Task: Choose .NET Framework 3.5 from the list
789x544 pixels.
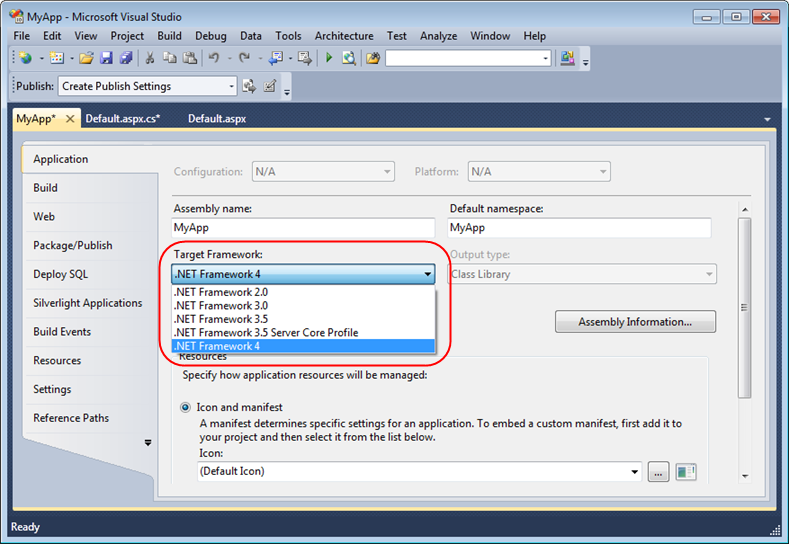Action: point(303,319)
